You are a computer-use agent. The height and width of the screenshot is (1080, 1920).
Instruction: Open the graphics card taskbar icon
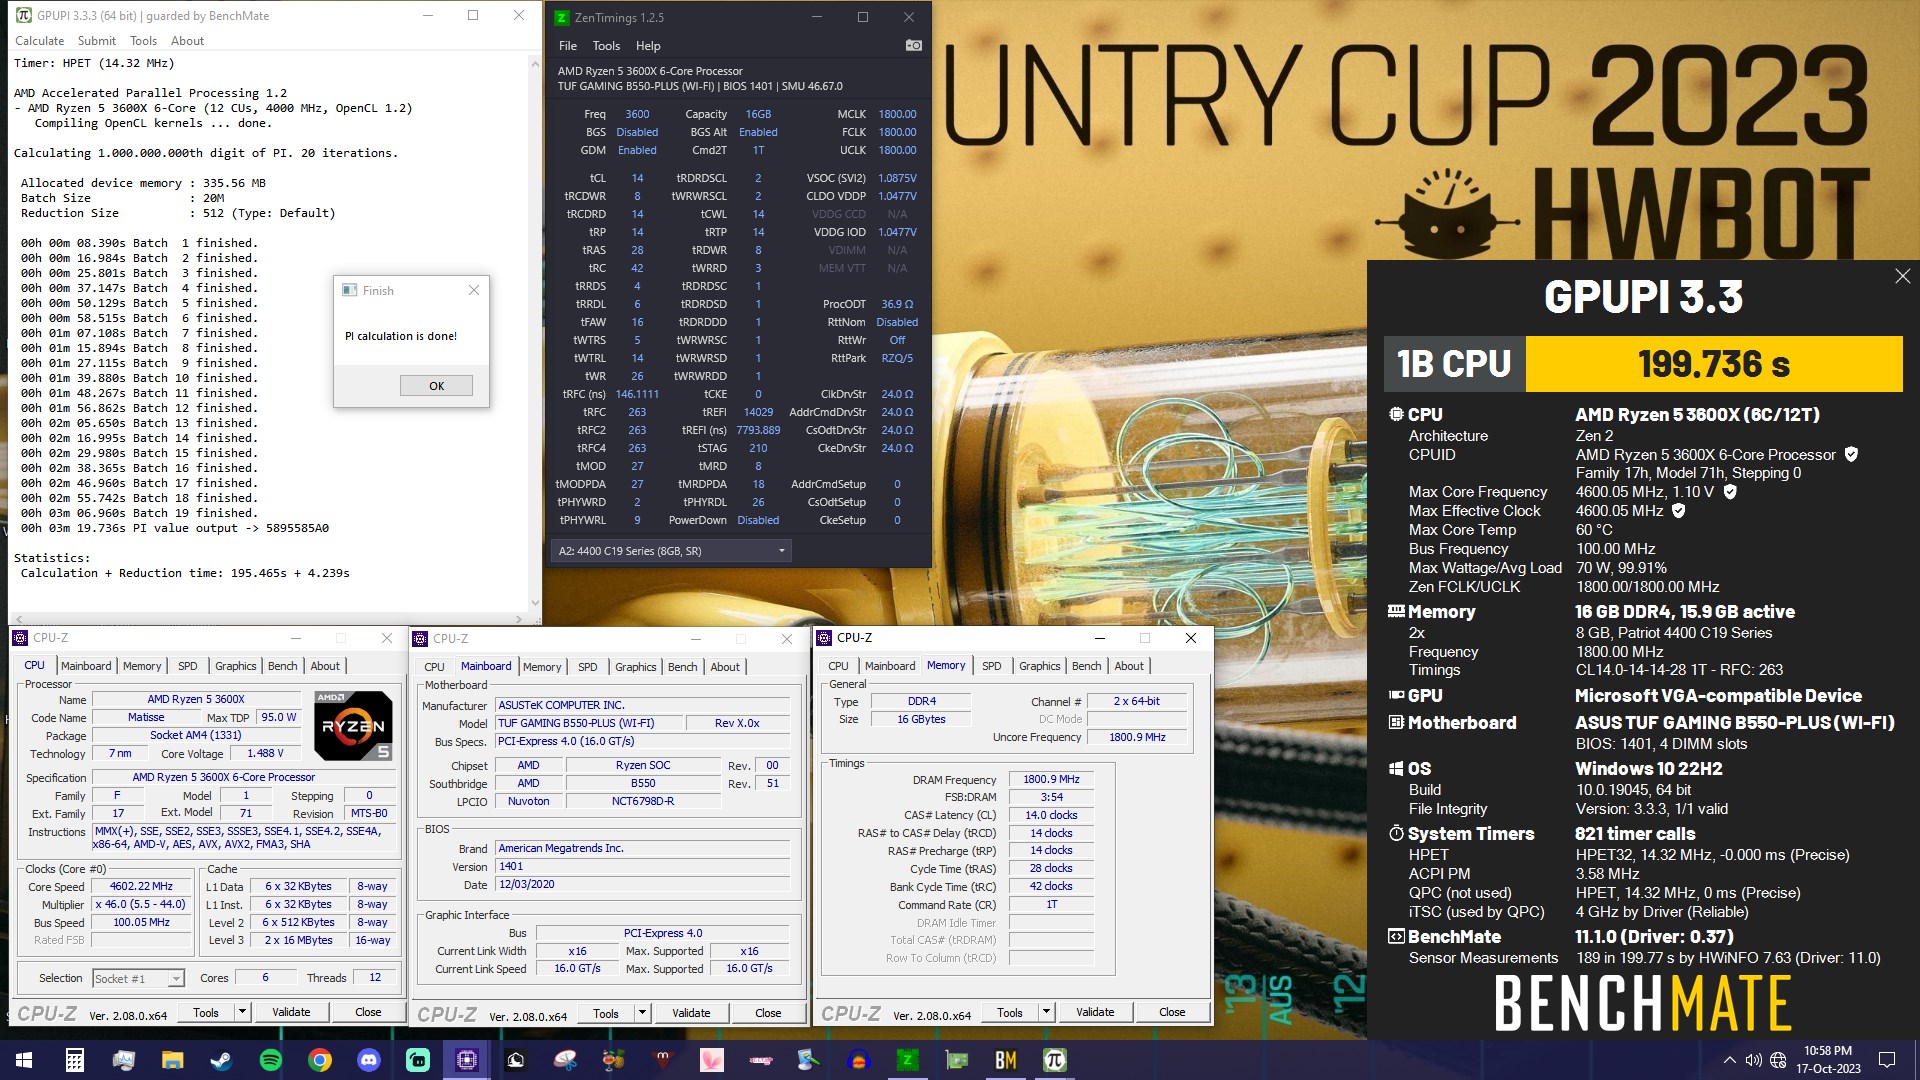[x=957, y=1060]
